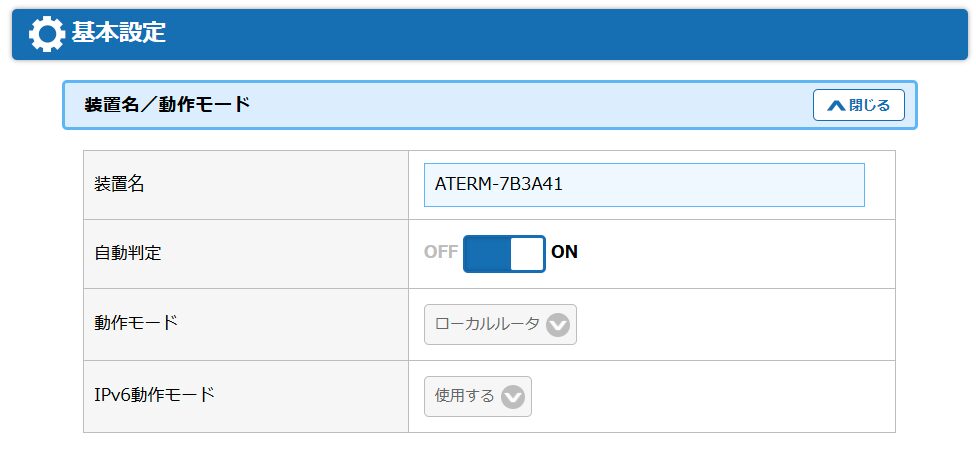This screenshot has height=455, width=976.
Task: Click the ON label of 自動判定
Action: 565,252
